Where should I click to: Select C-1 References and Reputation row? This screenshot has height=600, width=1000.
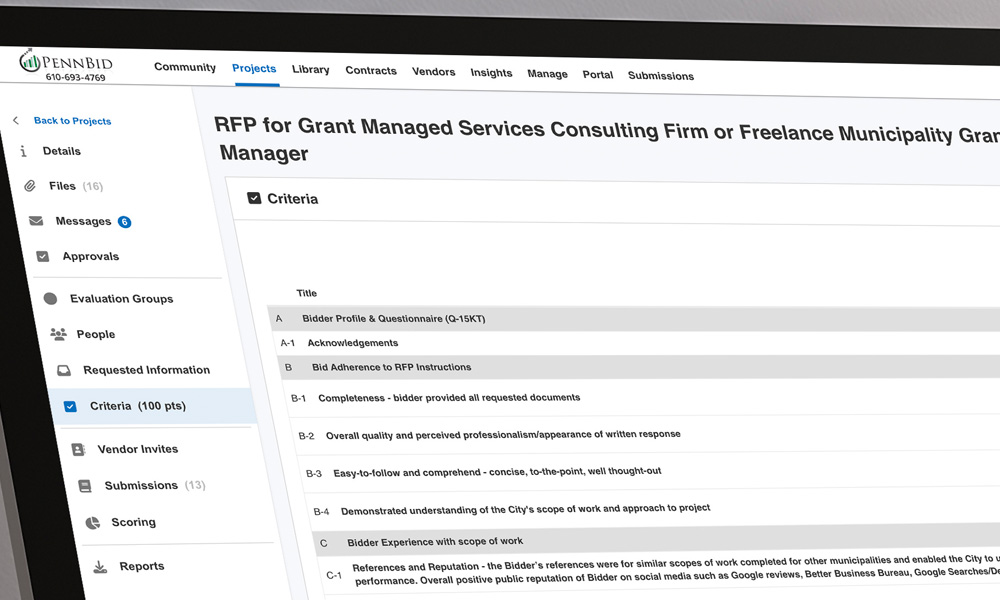[660, 573]
